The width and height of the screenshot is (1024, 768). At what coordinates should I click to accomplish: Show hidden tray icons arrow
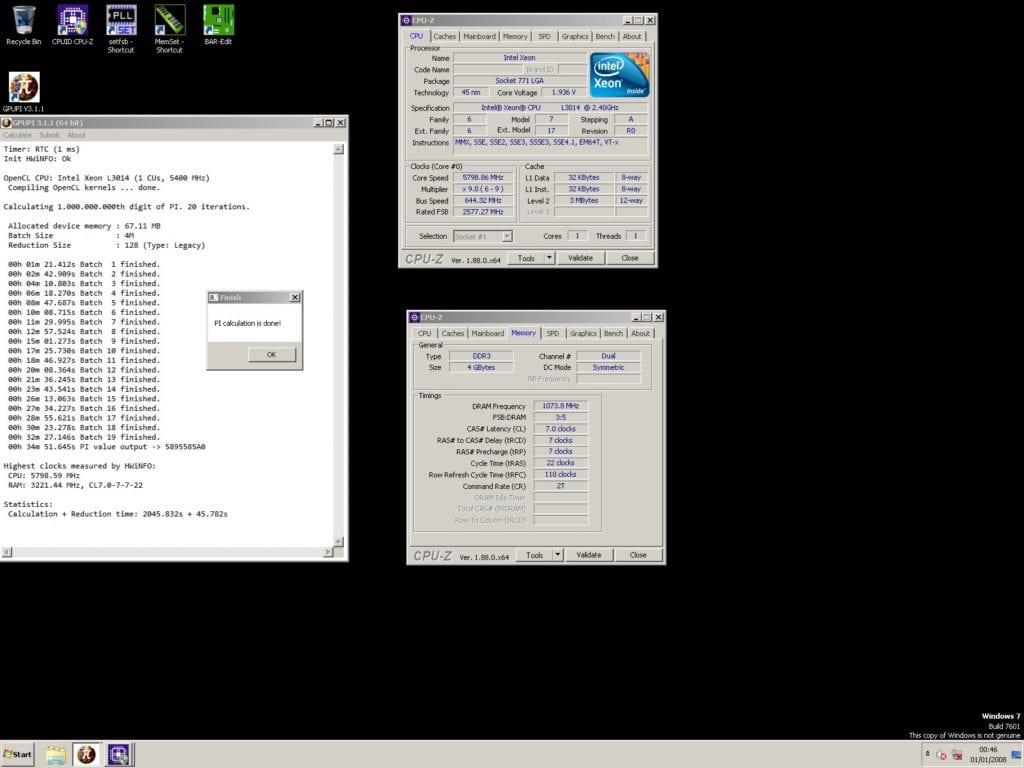tap(927, 754)
